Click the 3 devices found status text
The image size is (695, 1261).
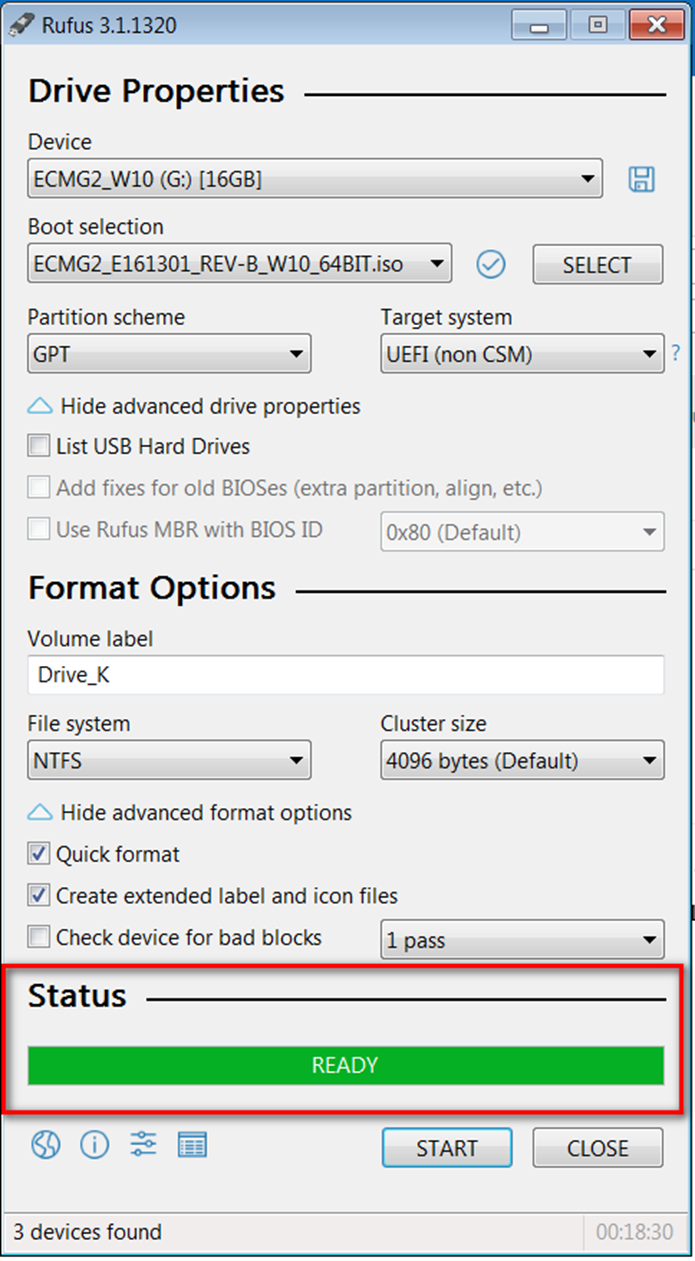87,1232
